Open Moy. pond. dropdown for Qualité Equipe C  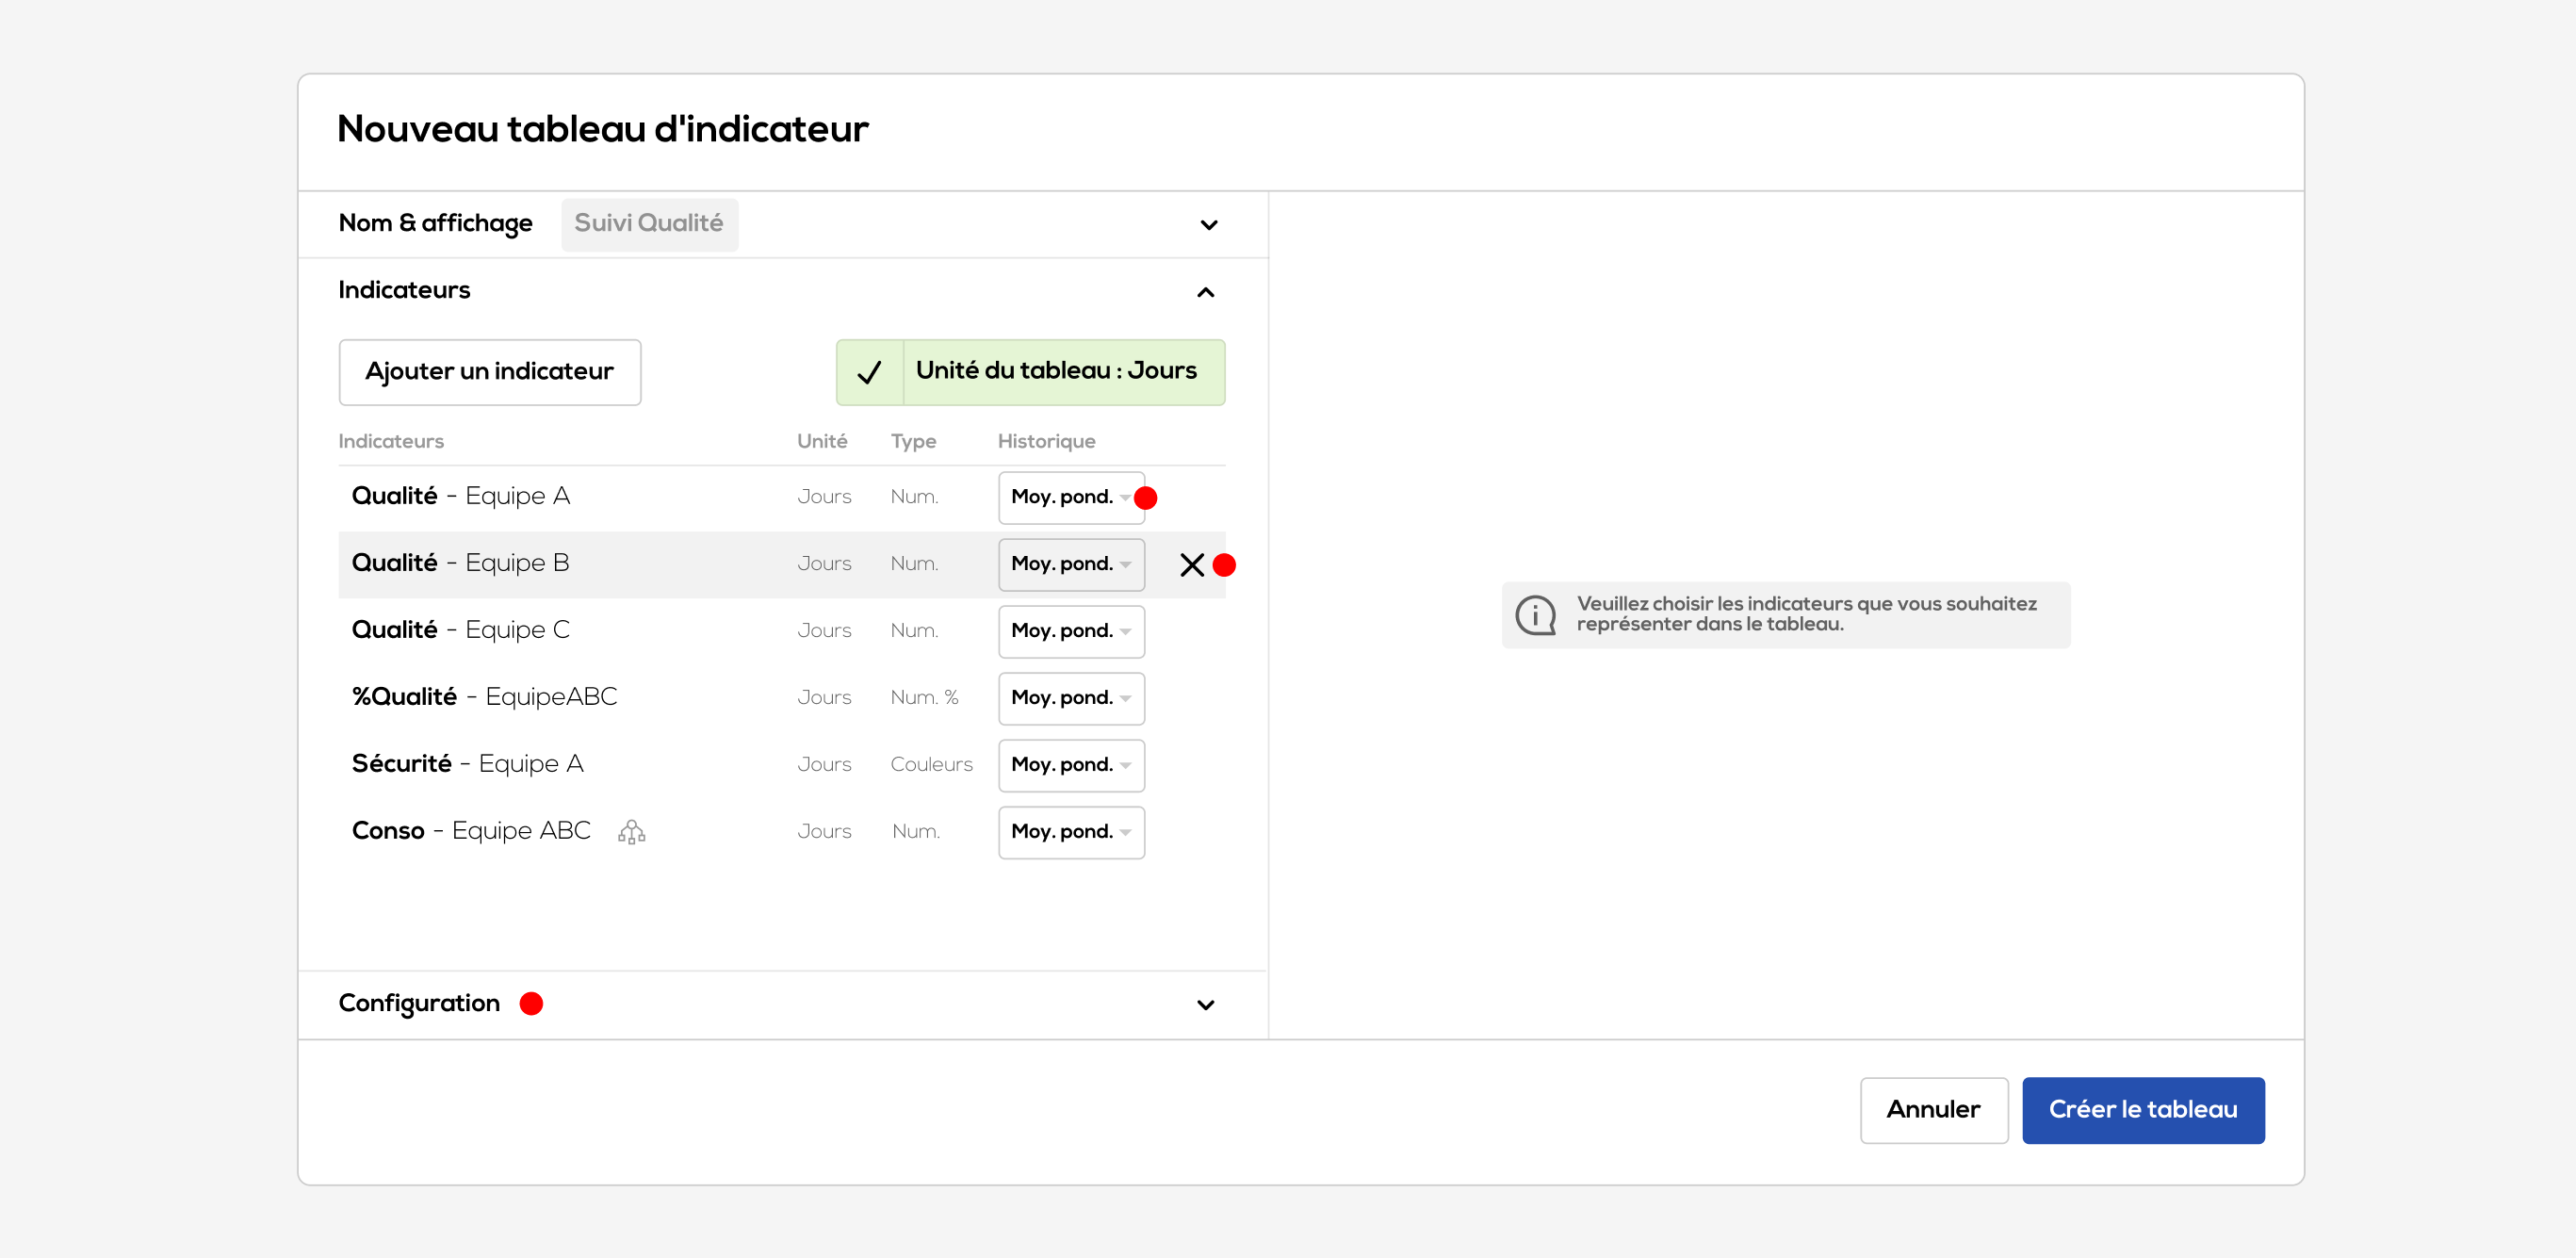click(1070, 631)
